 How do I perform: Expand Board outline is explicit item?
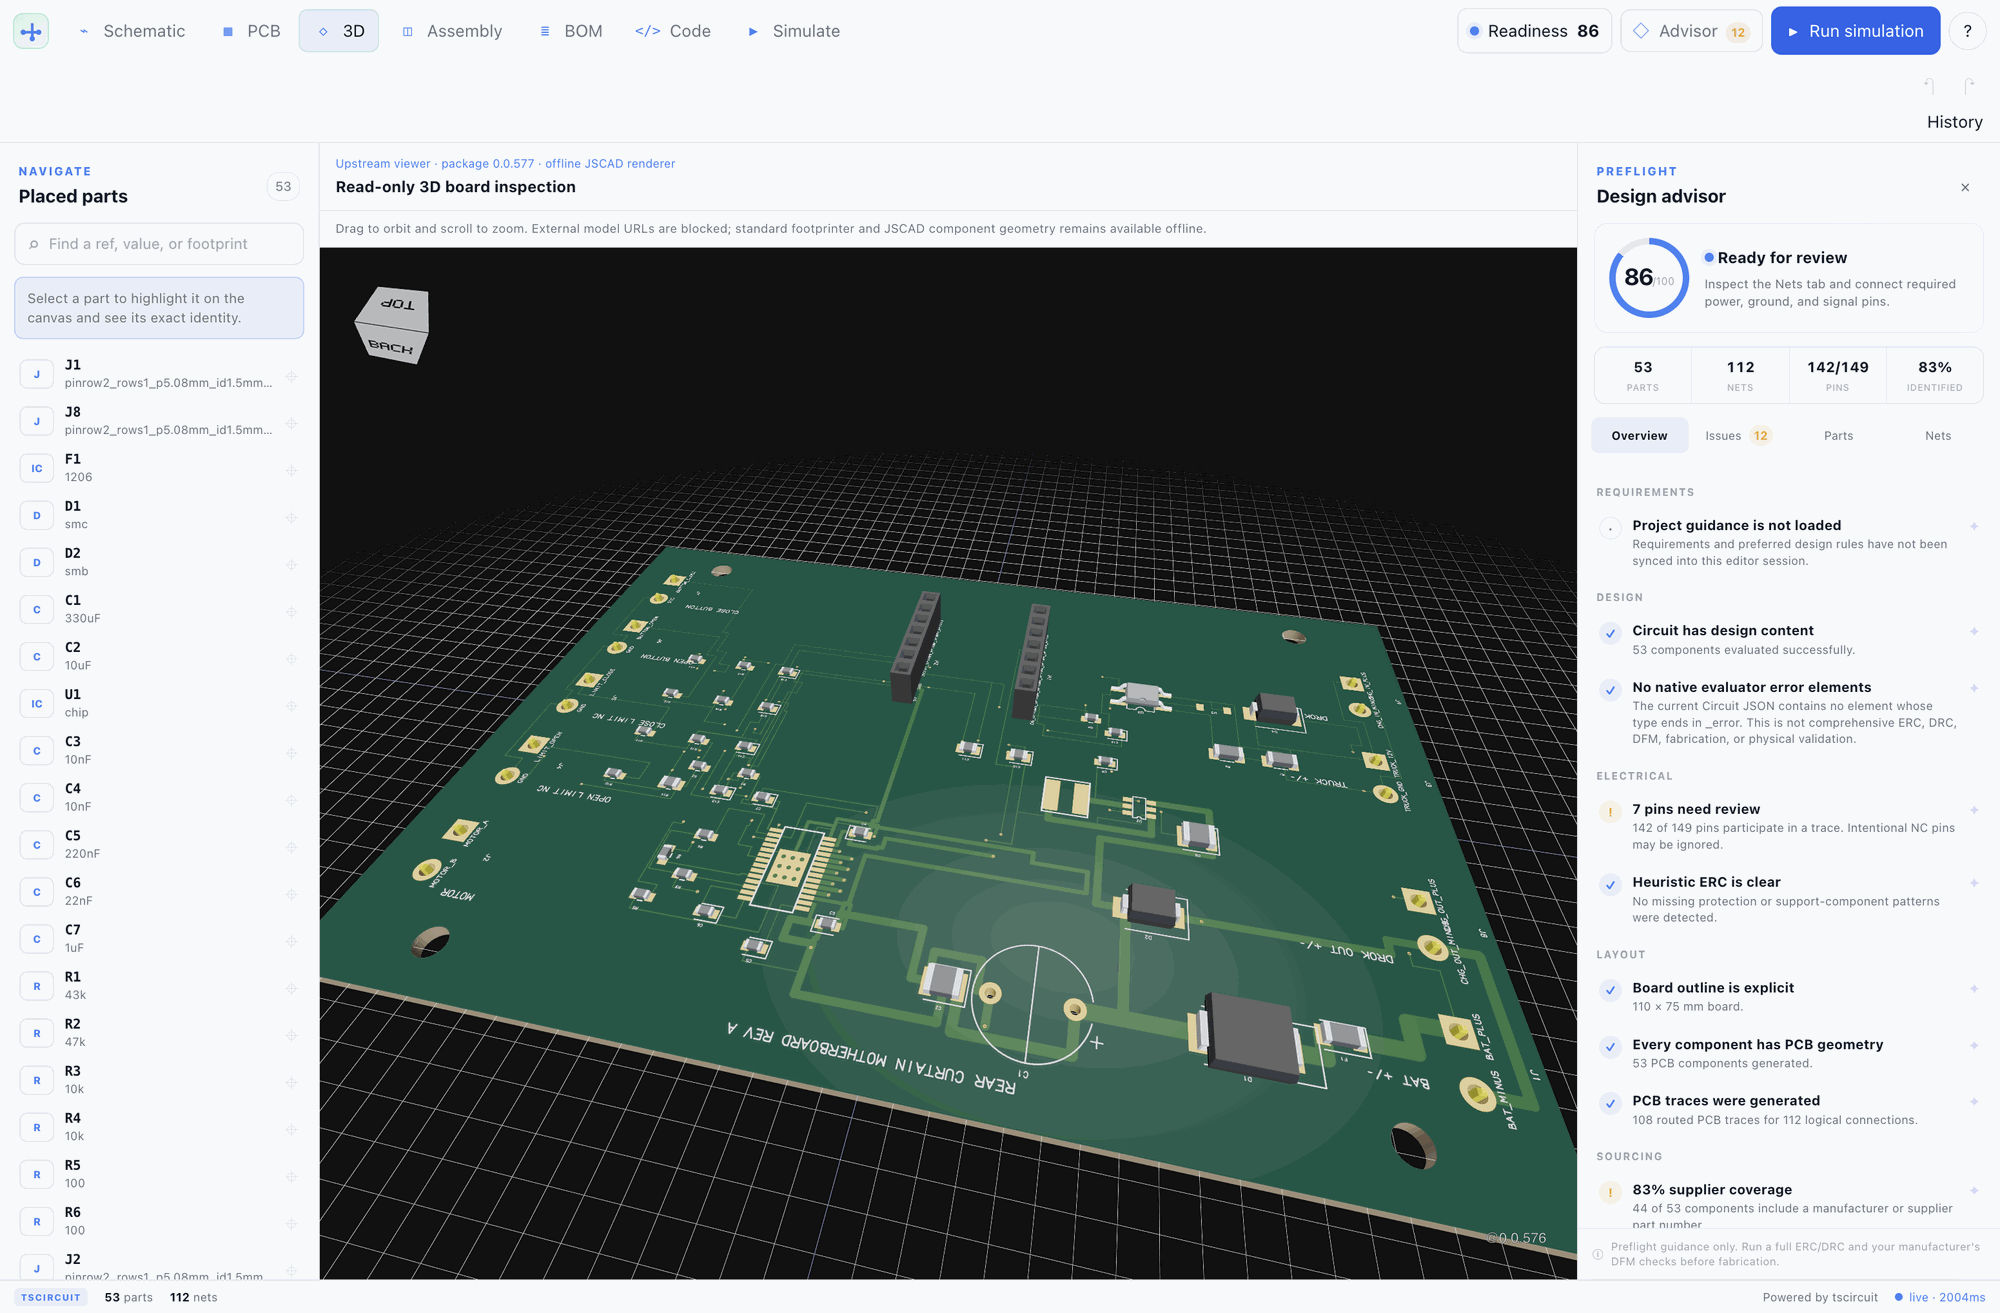tap(1789, 996)
